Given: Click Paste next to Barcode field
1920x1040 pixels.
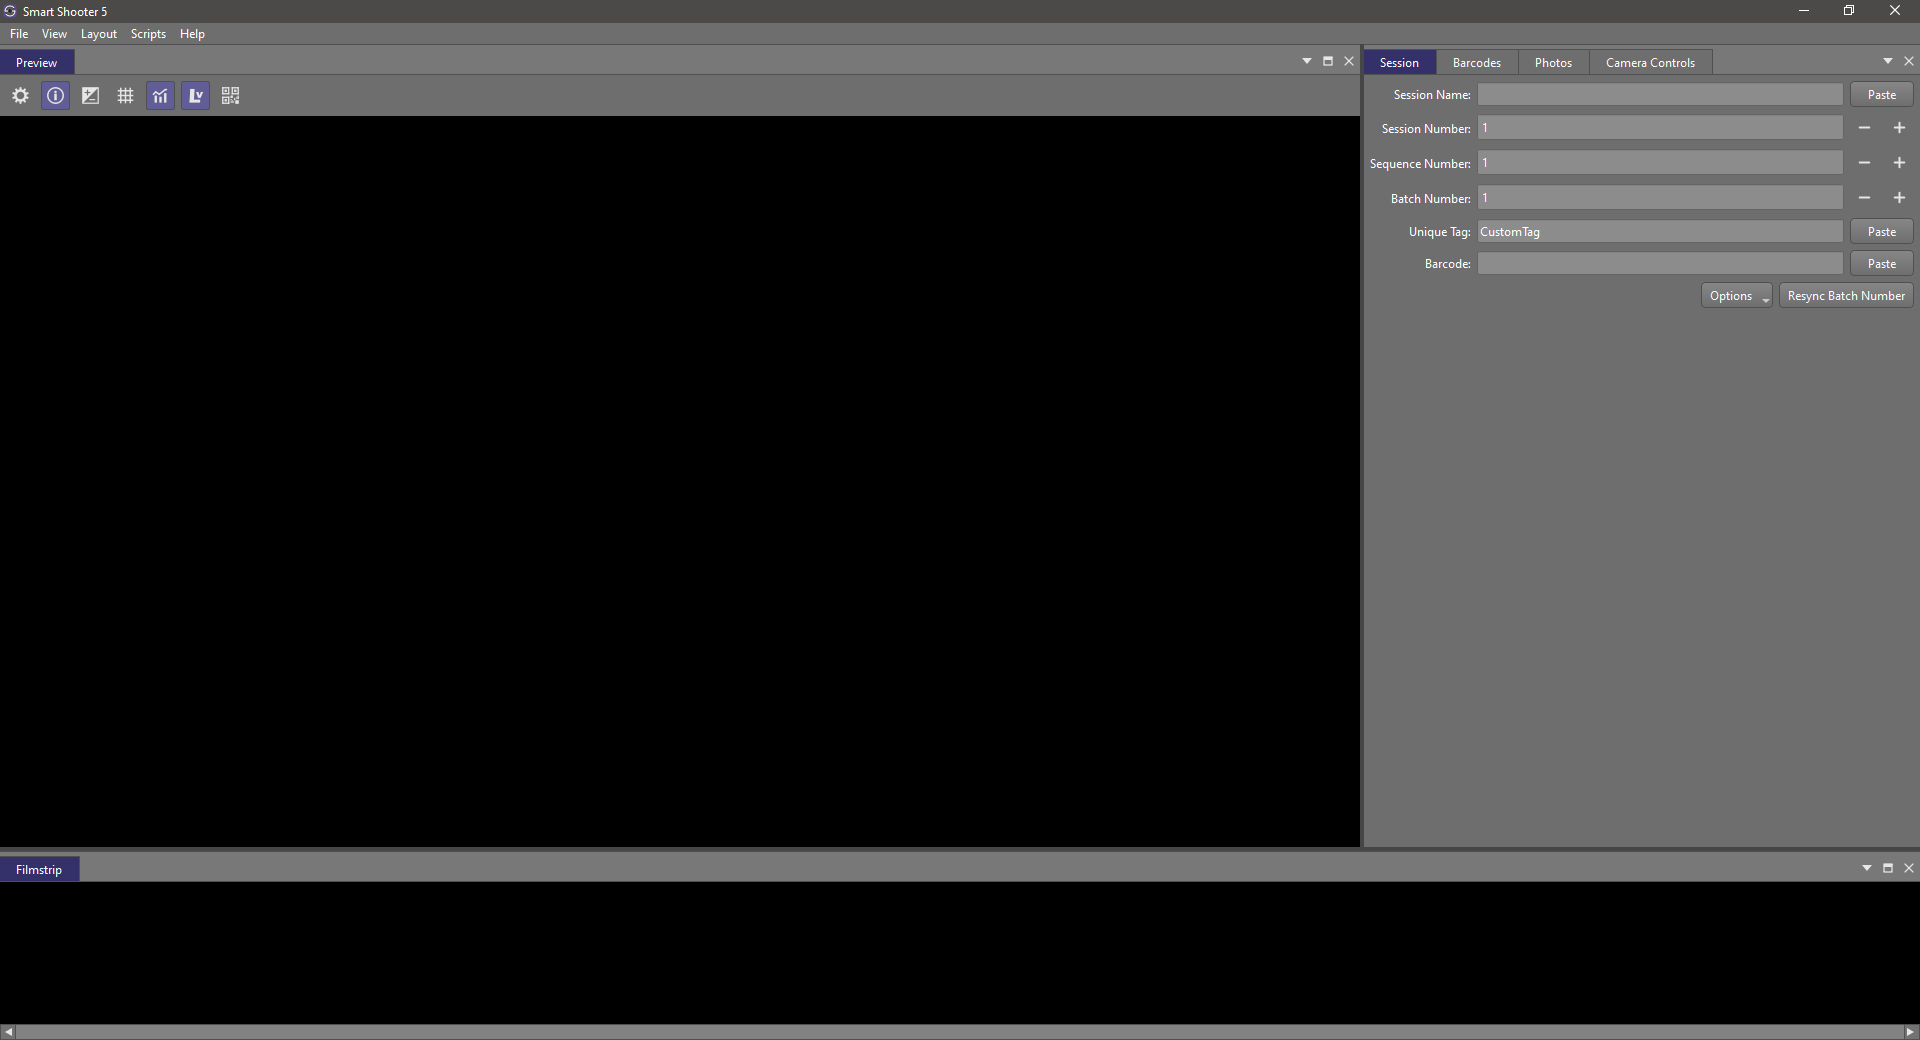Looking at the screenshot, I should (1881, 264).
